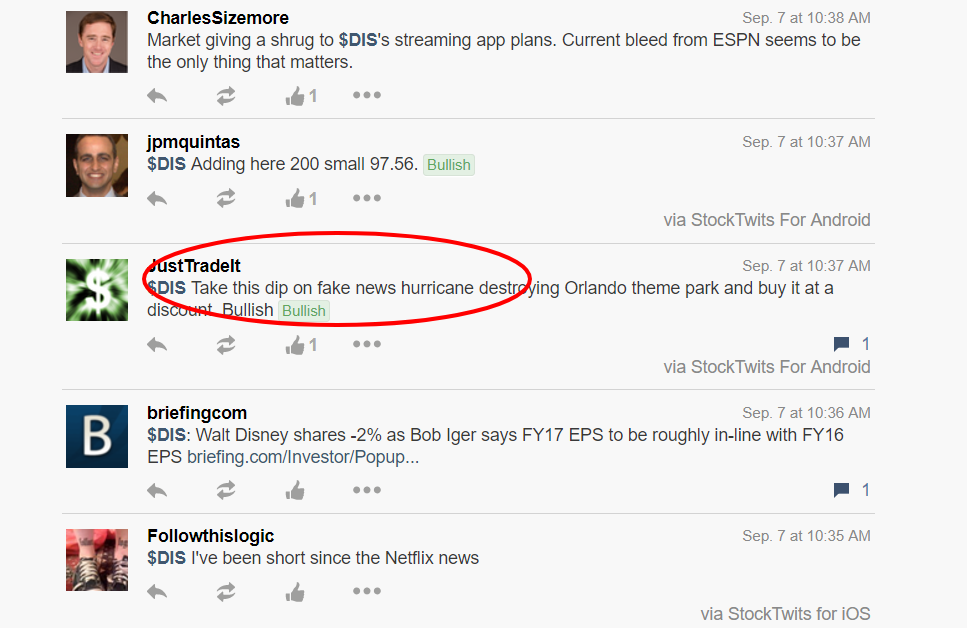Reshare Followthislogic's Netflix news post

tap(226, 592)
